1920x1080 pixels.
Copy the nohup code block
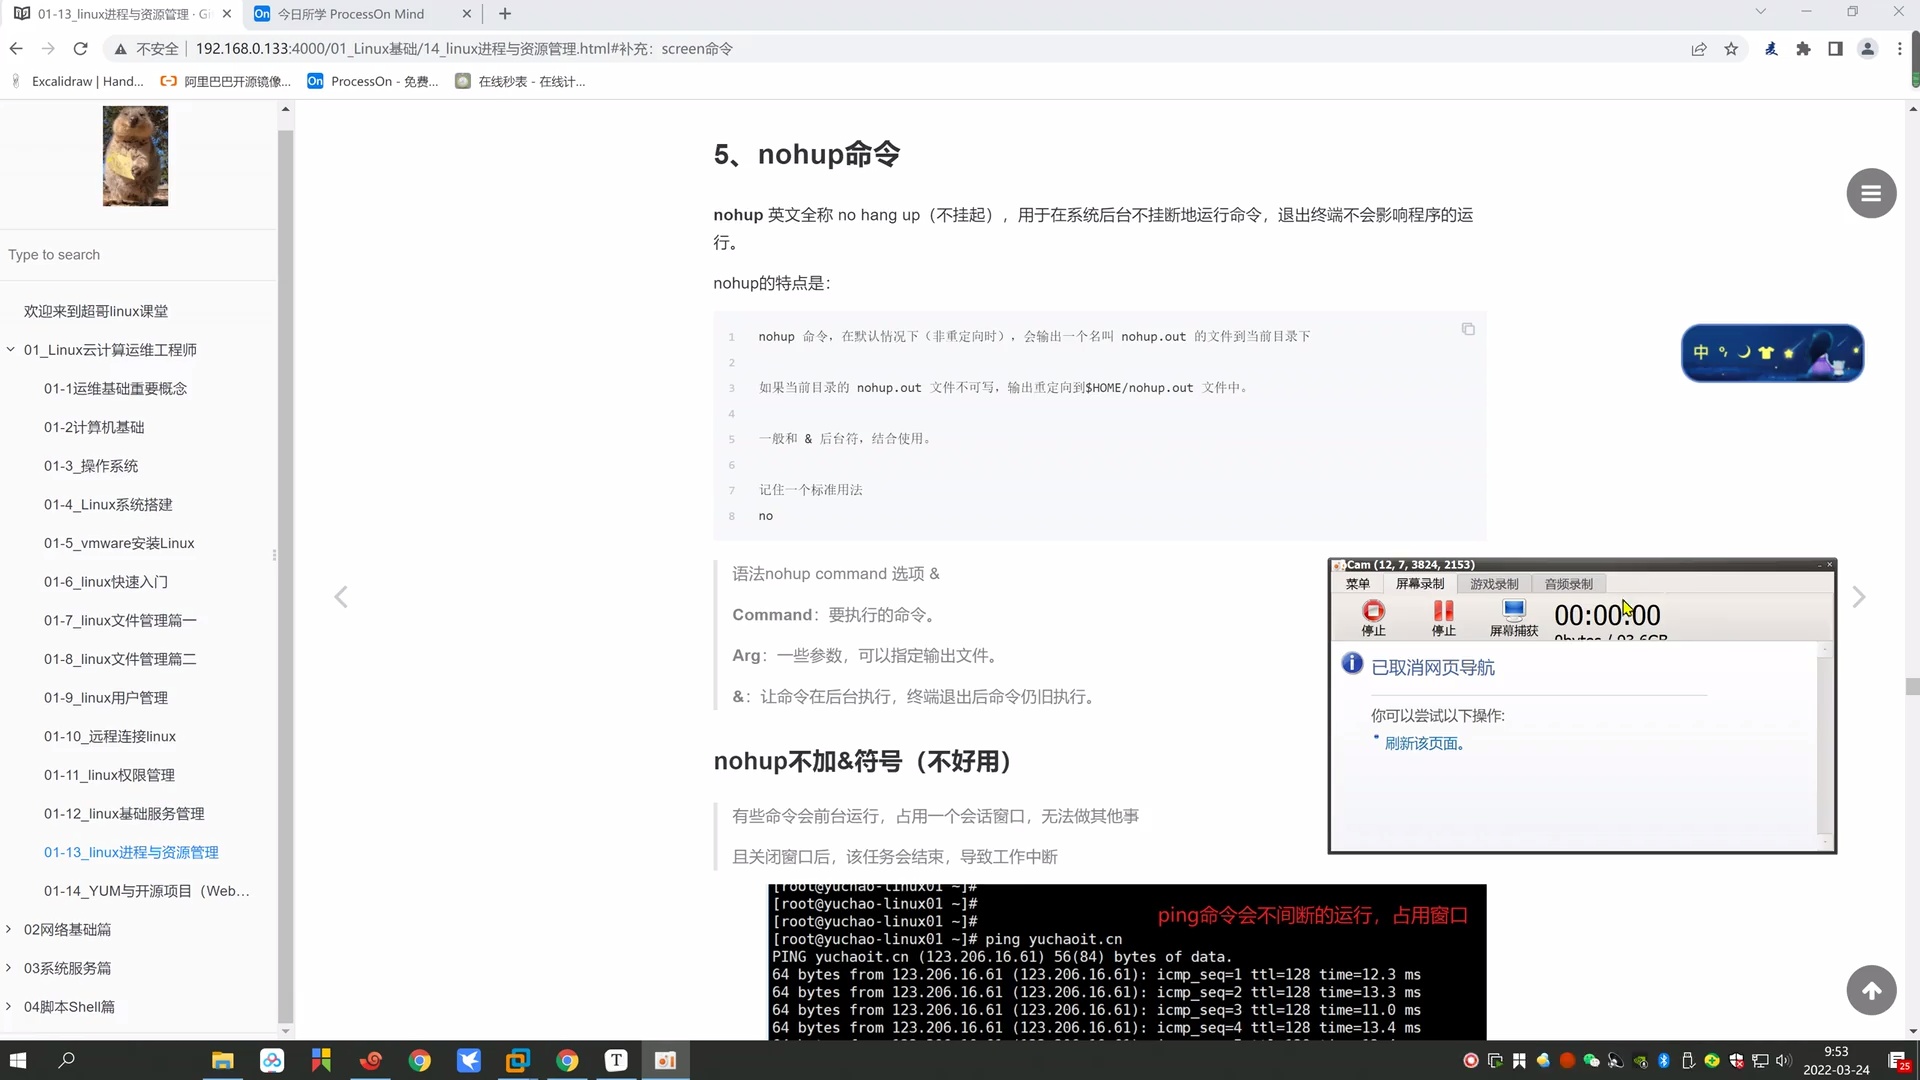click(x=1467, y=329)
